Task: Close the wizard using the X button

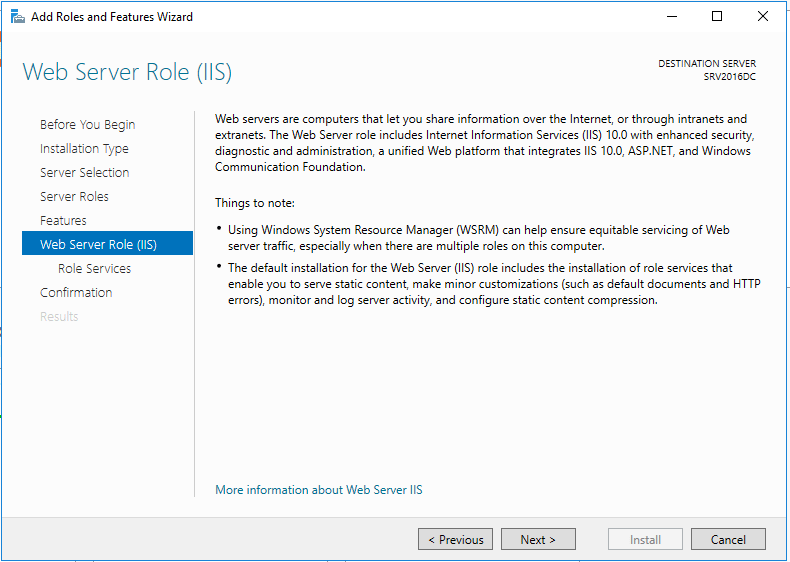Action: 763,16
